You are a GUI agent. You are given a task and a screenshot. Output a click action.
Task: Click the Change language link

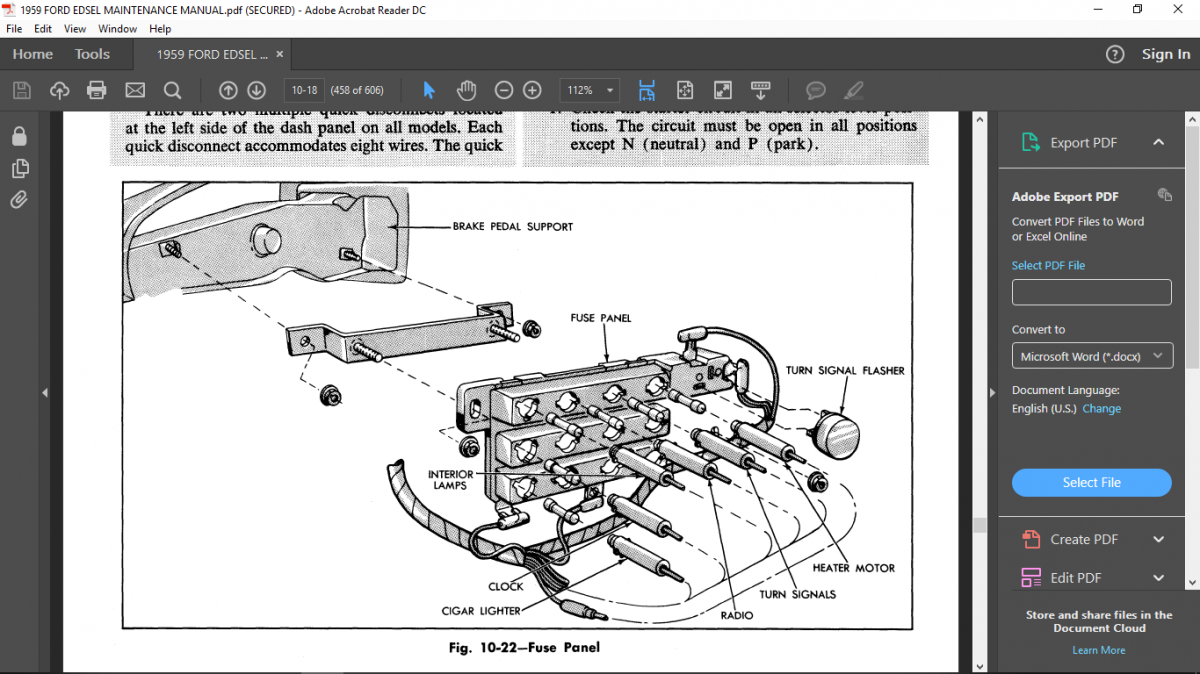pos(1101,408)
